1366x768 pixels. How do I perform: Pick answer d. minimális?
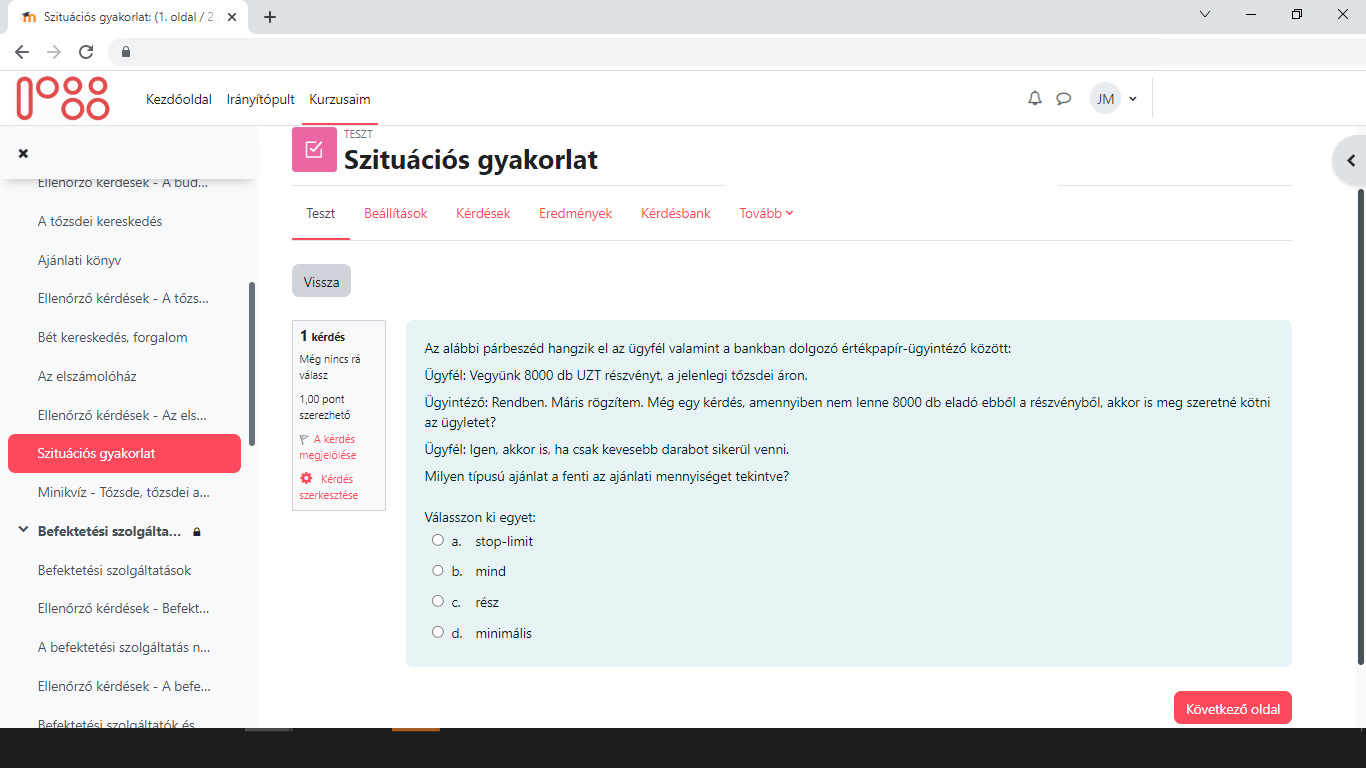[437, 631]
